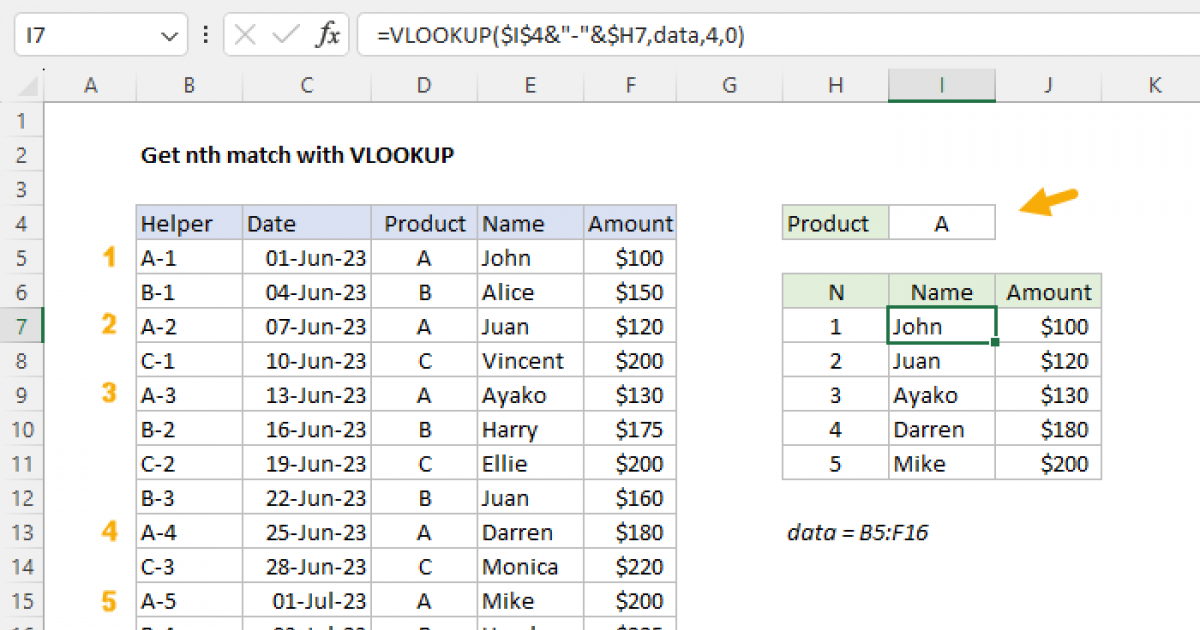Screen dimensions: 1200x630
Task: Select cell I4 containing the Product value A
Action: pos(941,222)
